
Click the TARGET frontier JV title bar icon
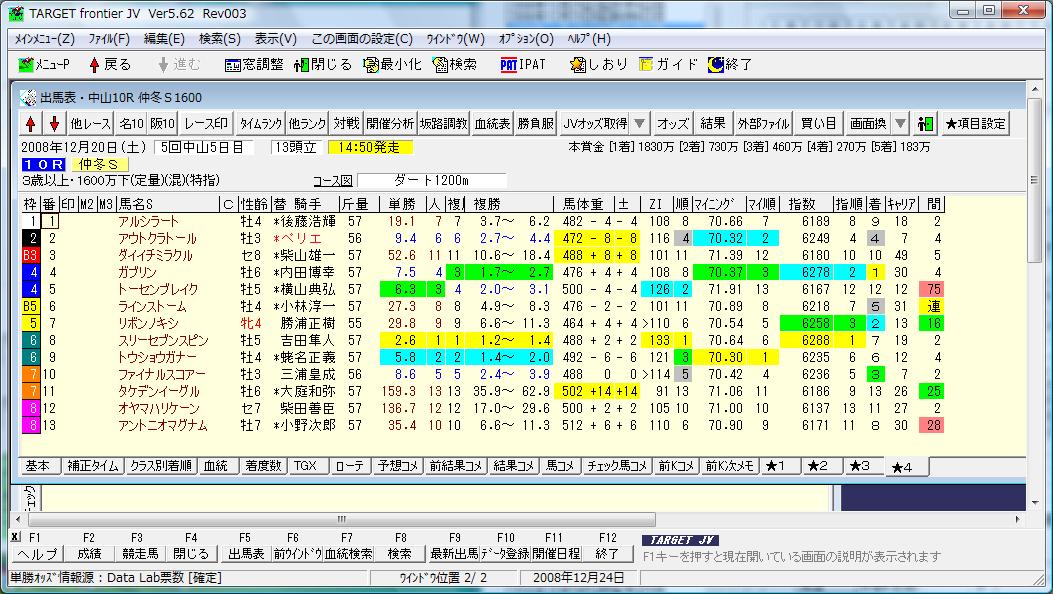click(x=16, y=13)
